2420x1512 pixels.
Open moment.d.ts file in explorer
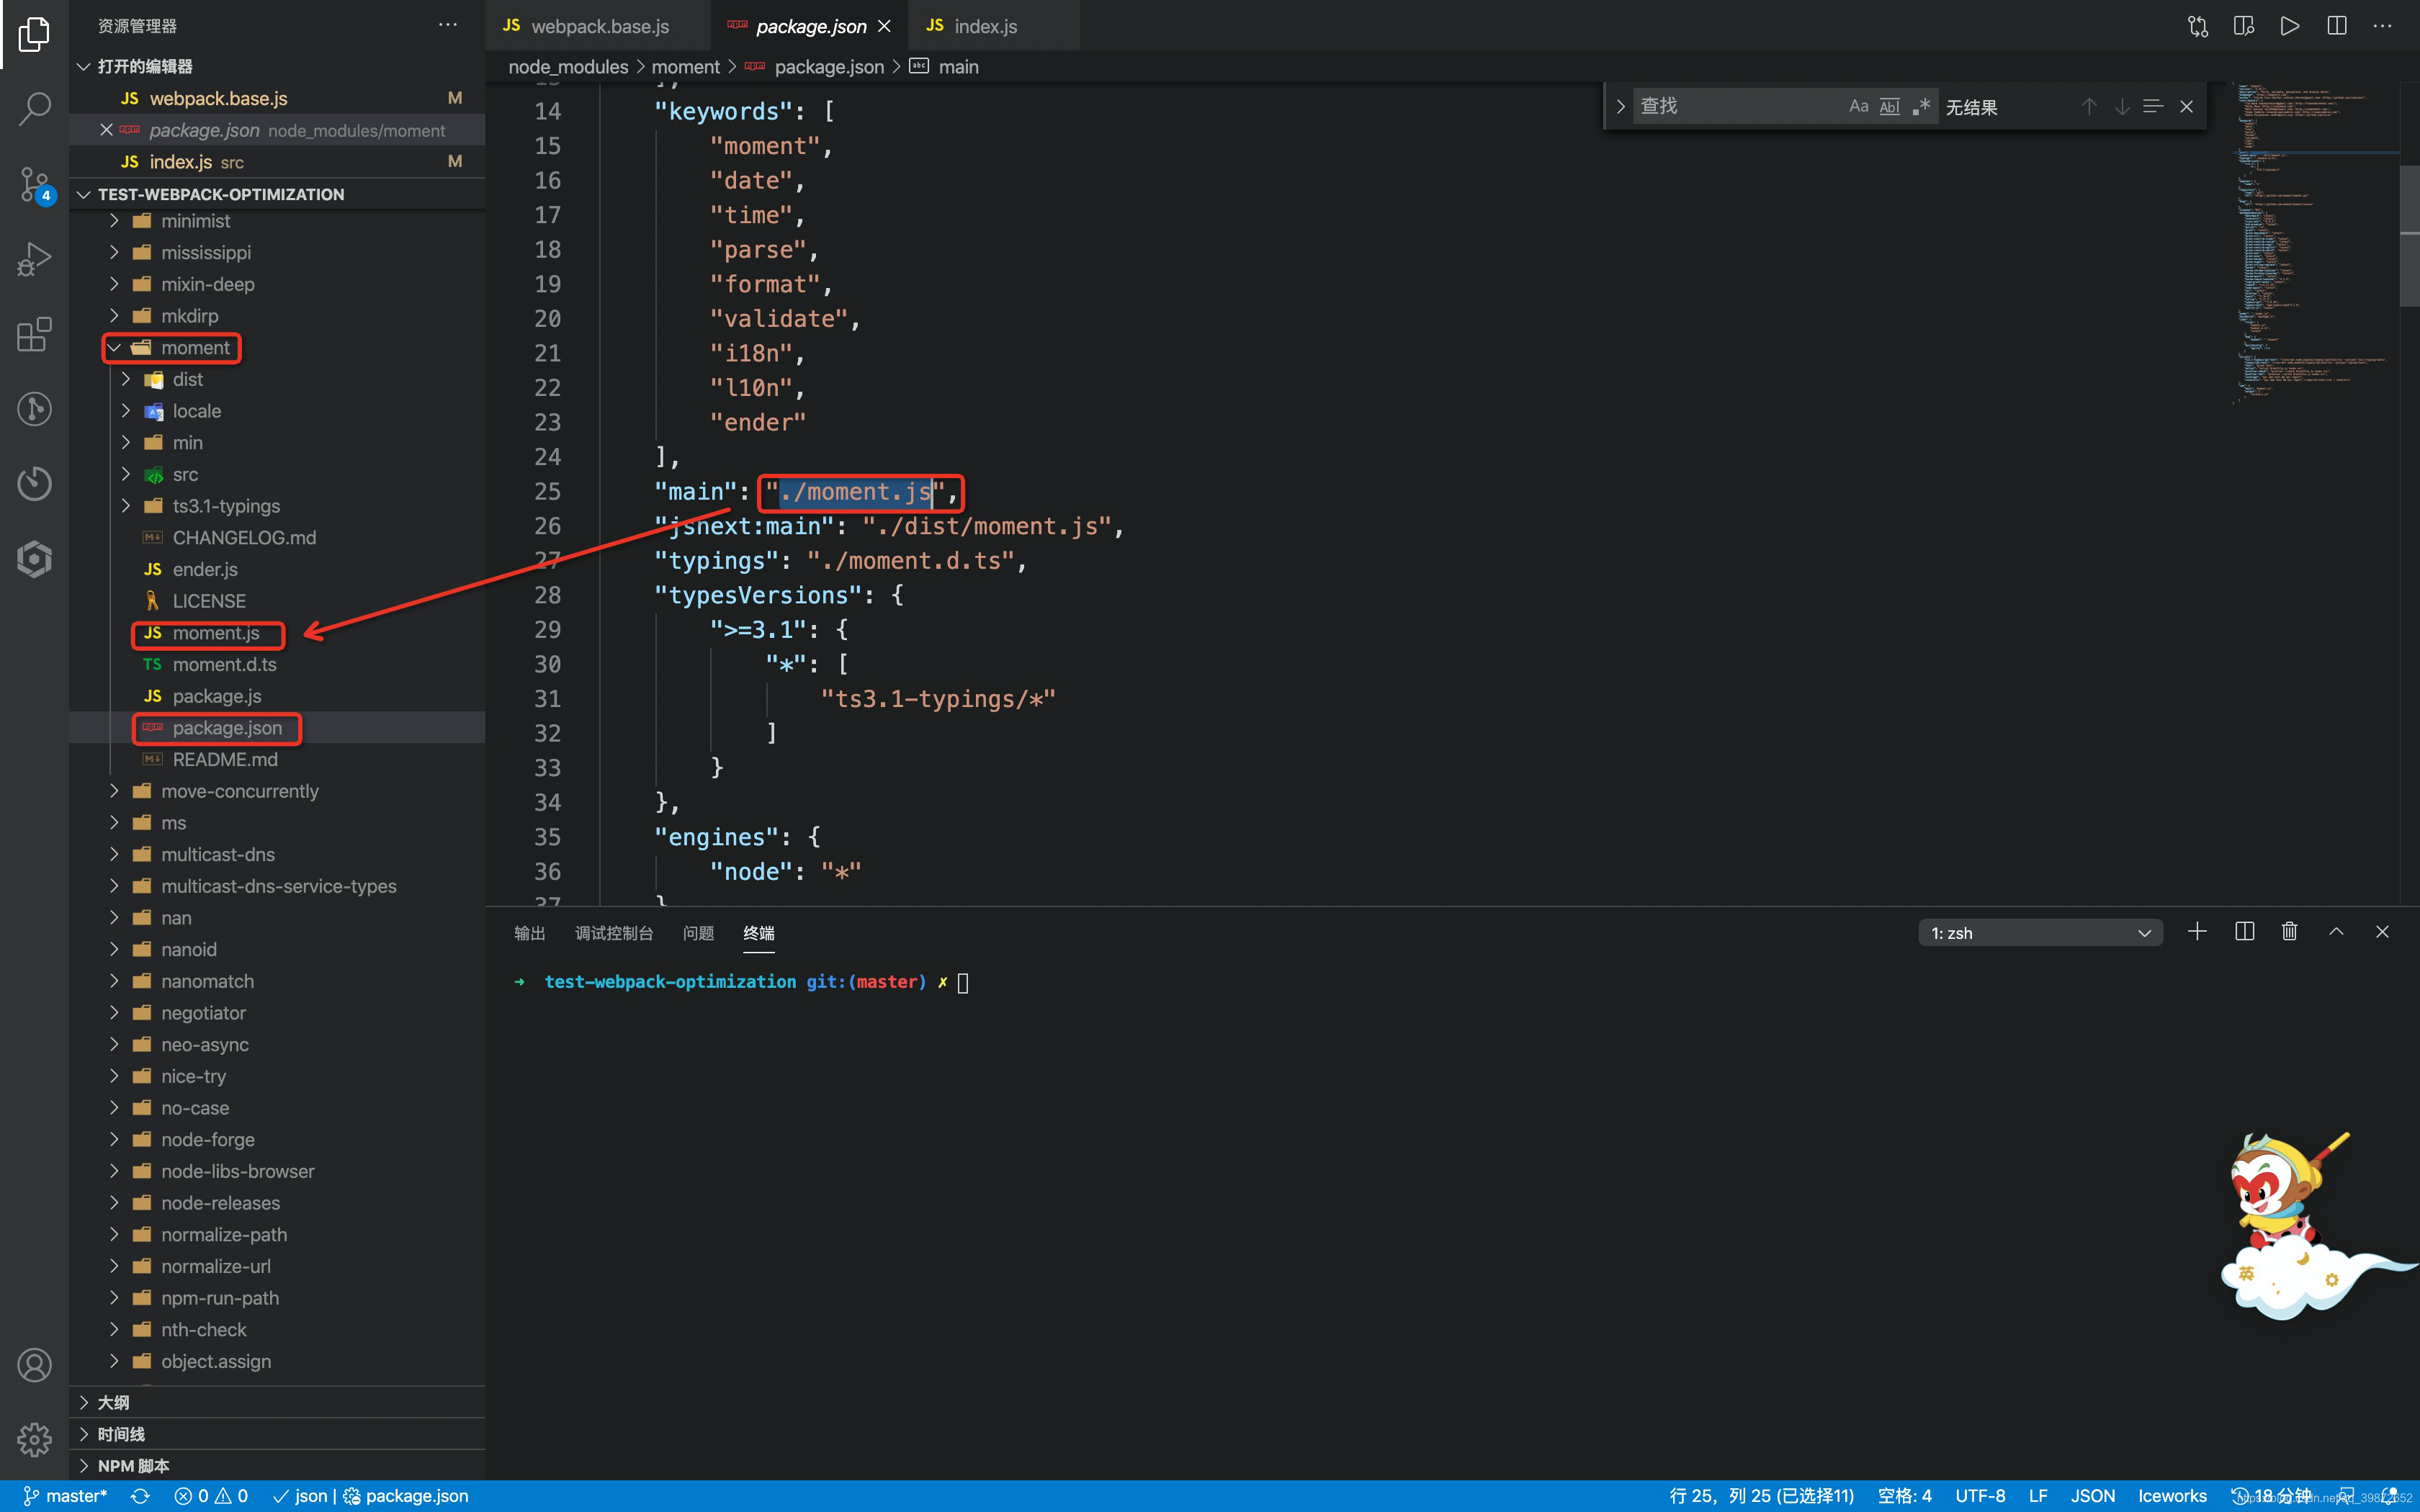224,665
